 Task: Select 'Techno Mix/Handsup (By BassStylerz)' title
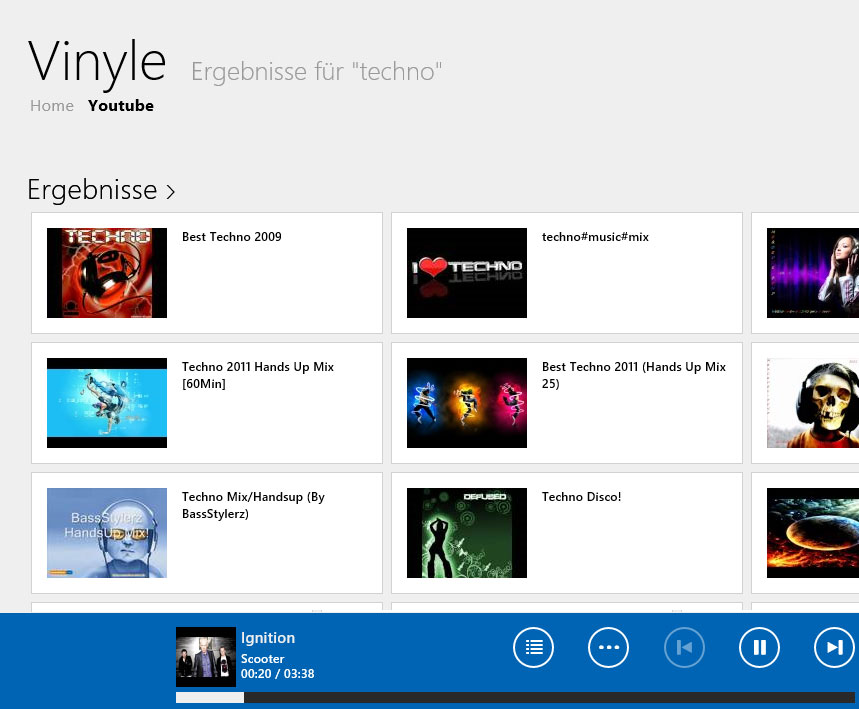click(x=253, y=505)
